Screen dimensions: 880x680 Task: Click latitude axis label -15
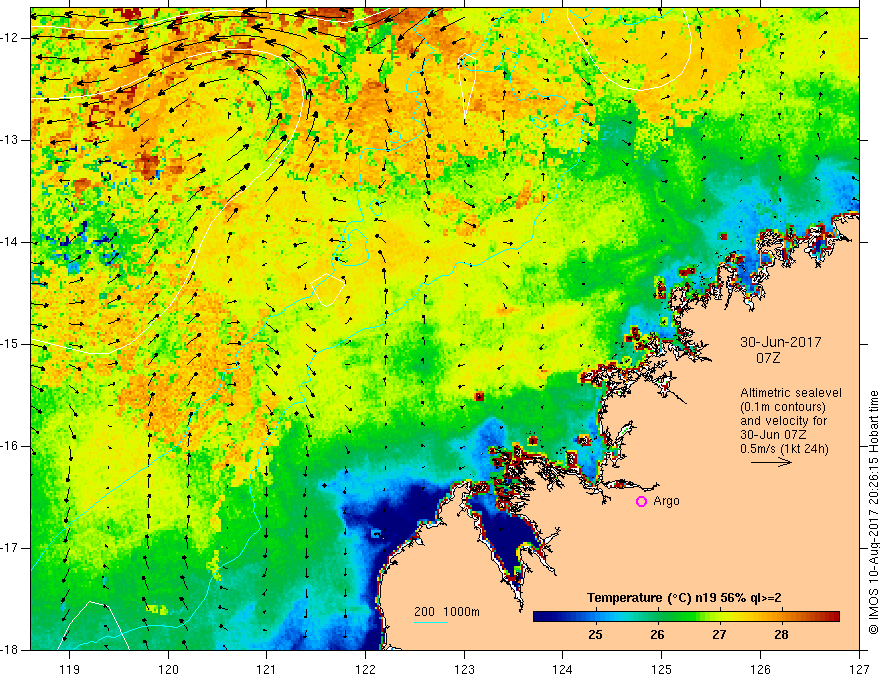coord(11,344)
